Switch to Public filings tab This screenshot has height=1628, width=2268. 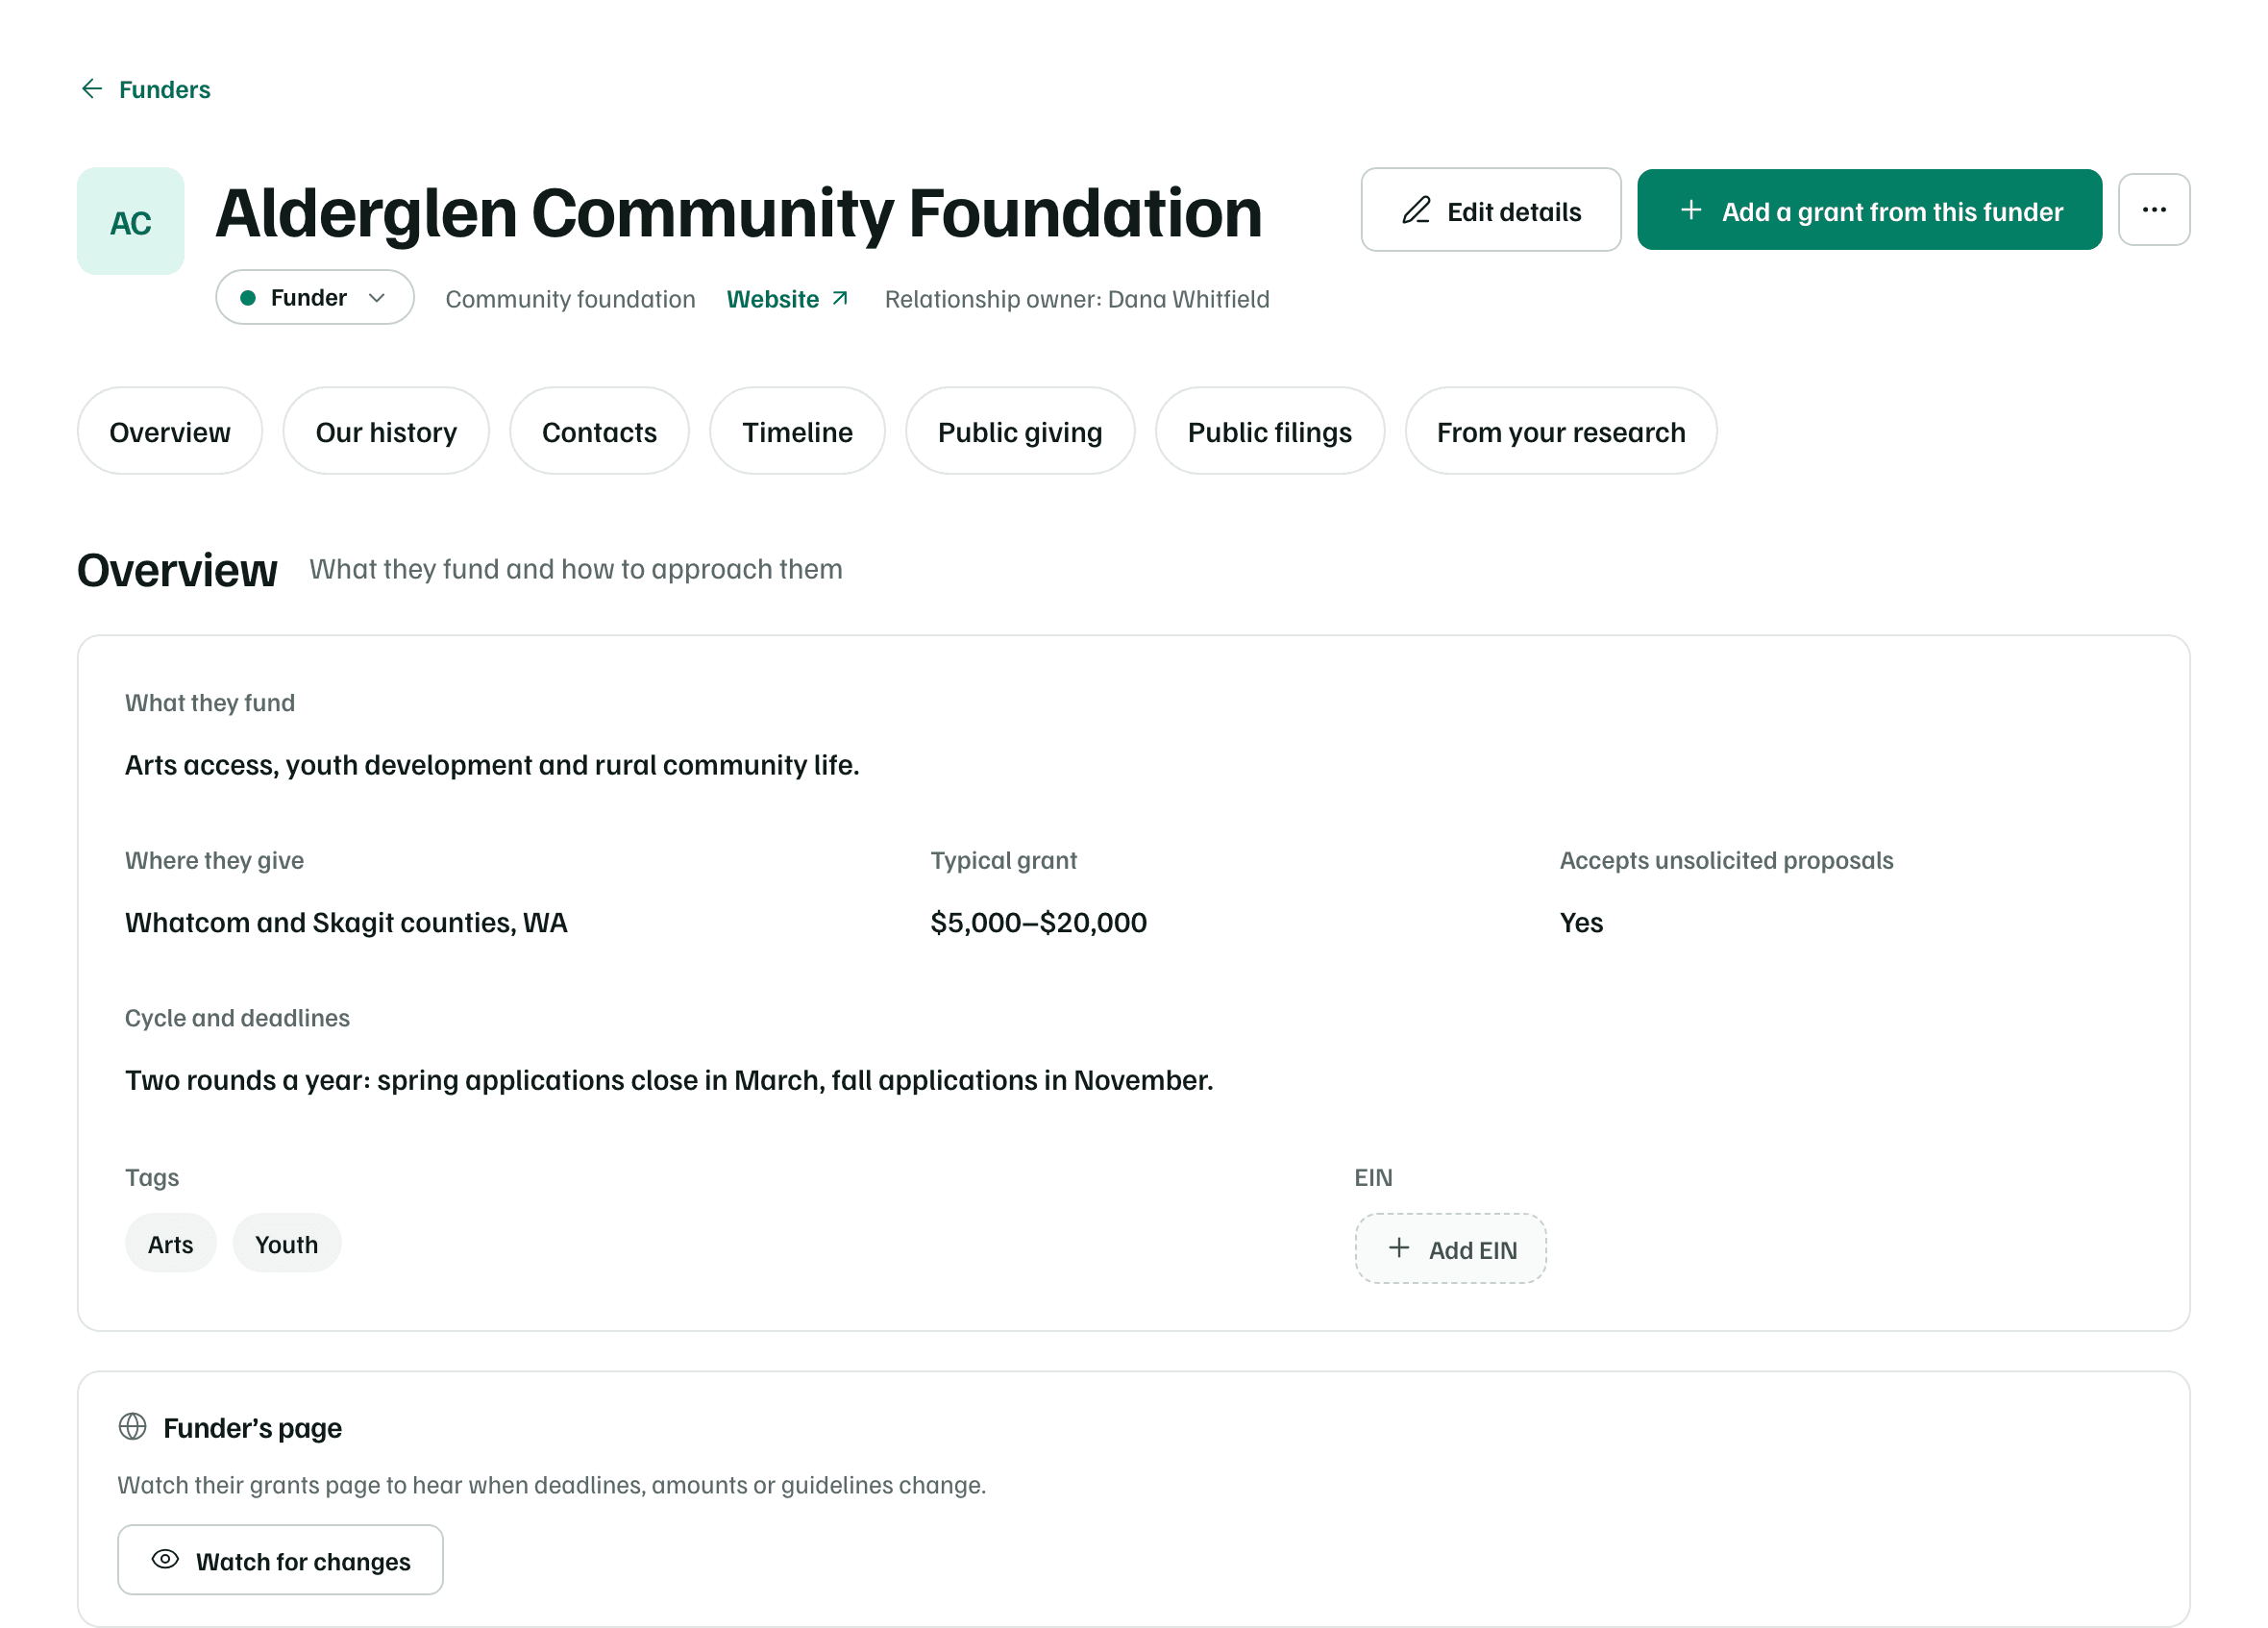1270,431
